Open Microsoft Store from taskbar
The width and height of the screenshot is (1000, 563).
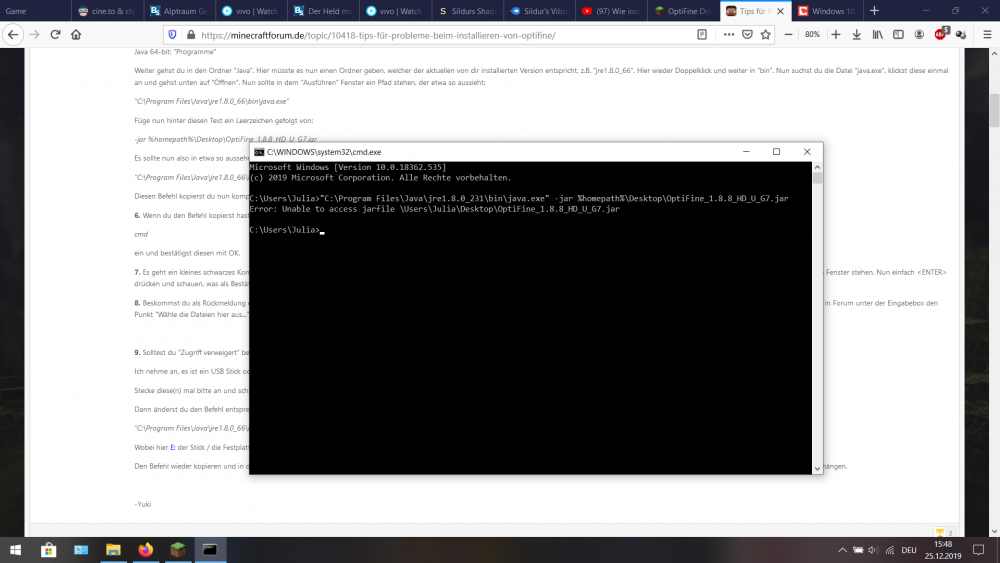click(x=48, y=550)
